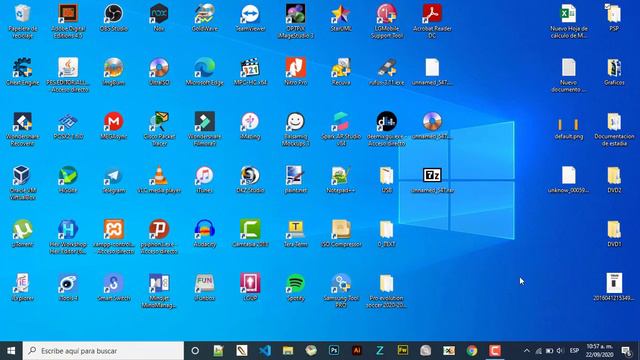640x360 pixels.
Task: Select the TeamViewer desktop shortcut
Action: click(x=250, y=18)
